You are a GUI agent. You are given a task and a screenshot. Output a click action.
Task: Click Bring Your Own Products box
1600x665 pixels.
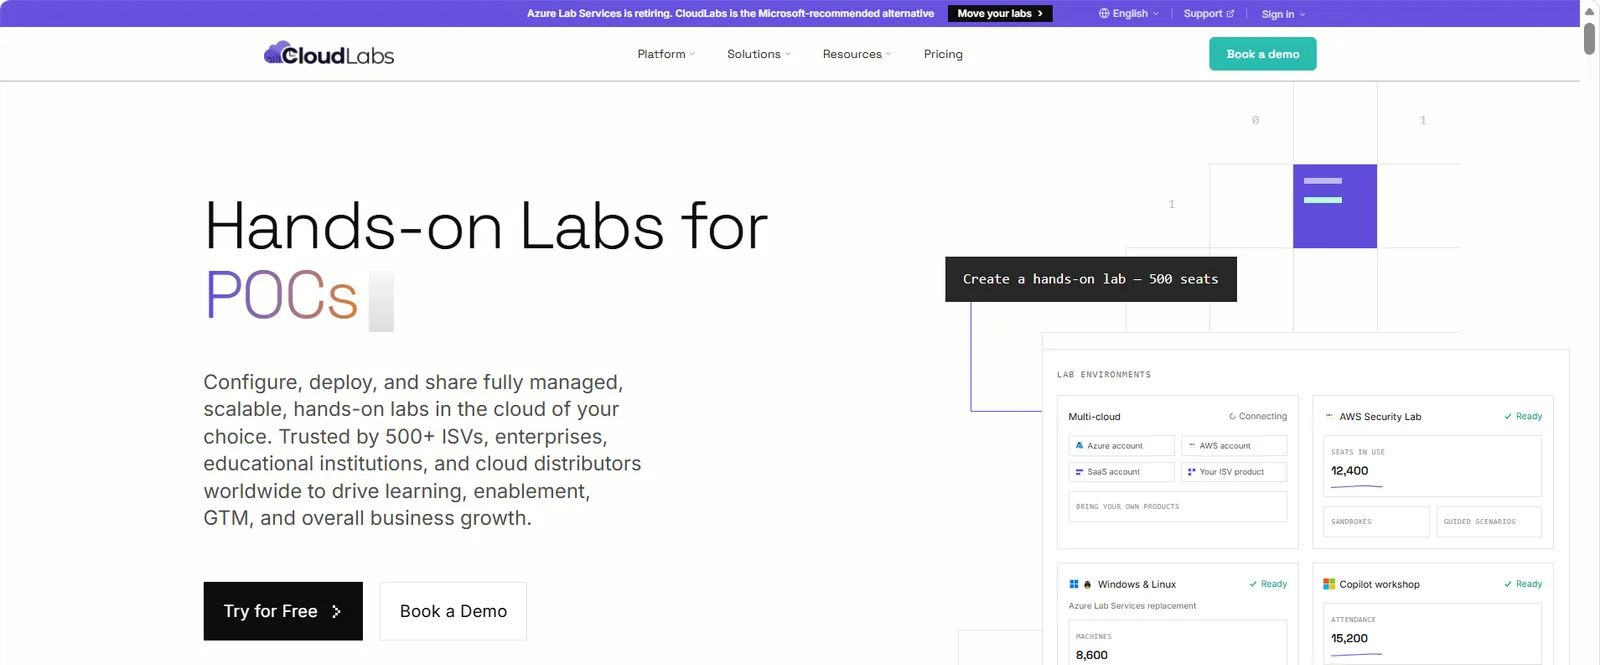pos(1178,507)
